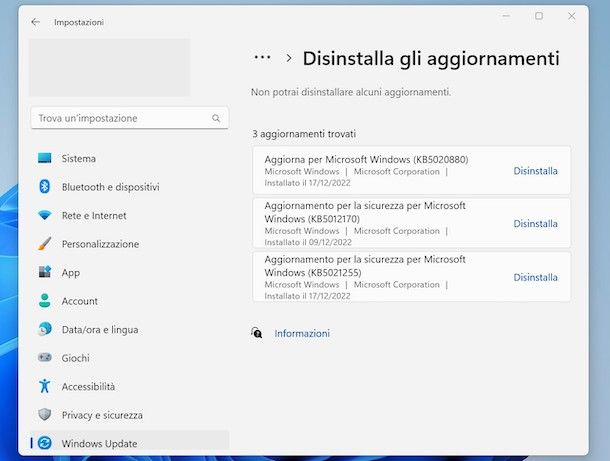Click the Impostazioni window title

(79, 22)
